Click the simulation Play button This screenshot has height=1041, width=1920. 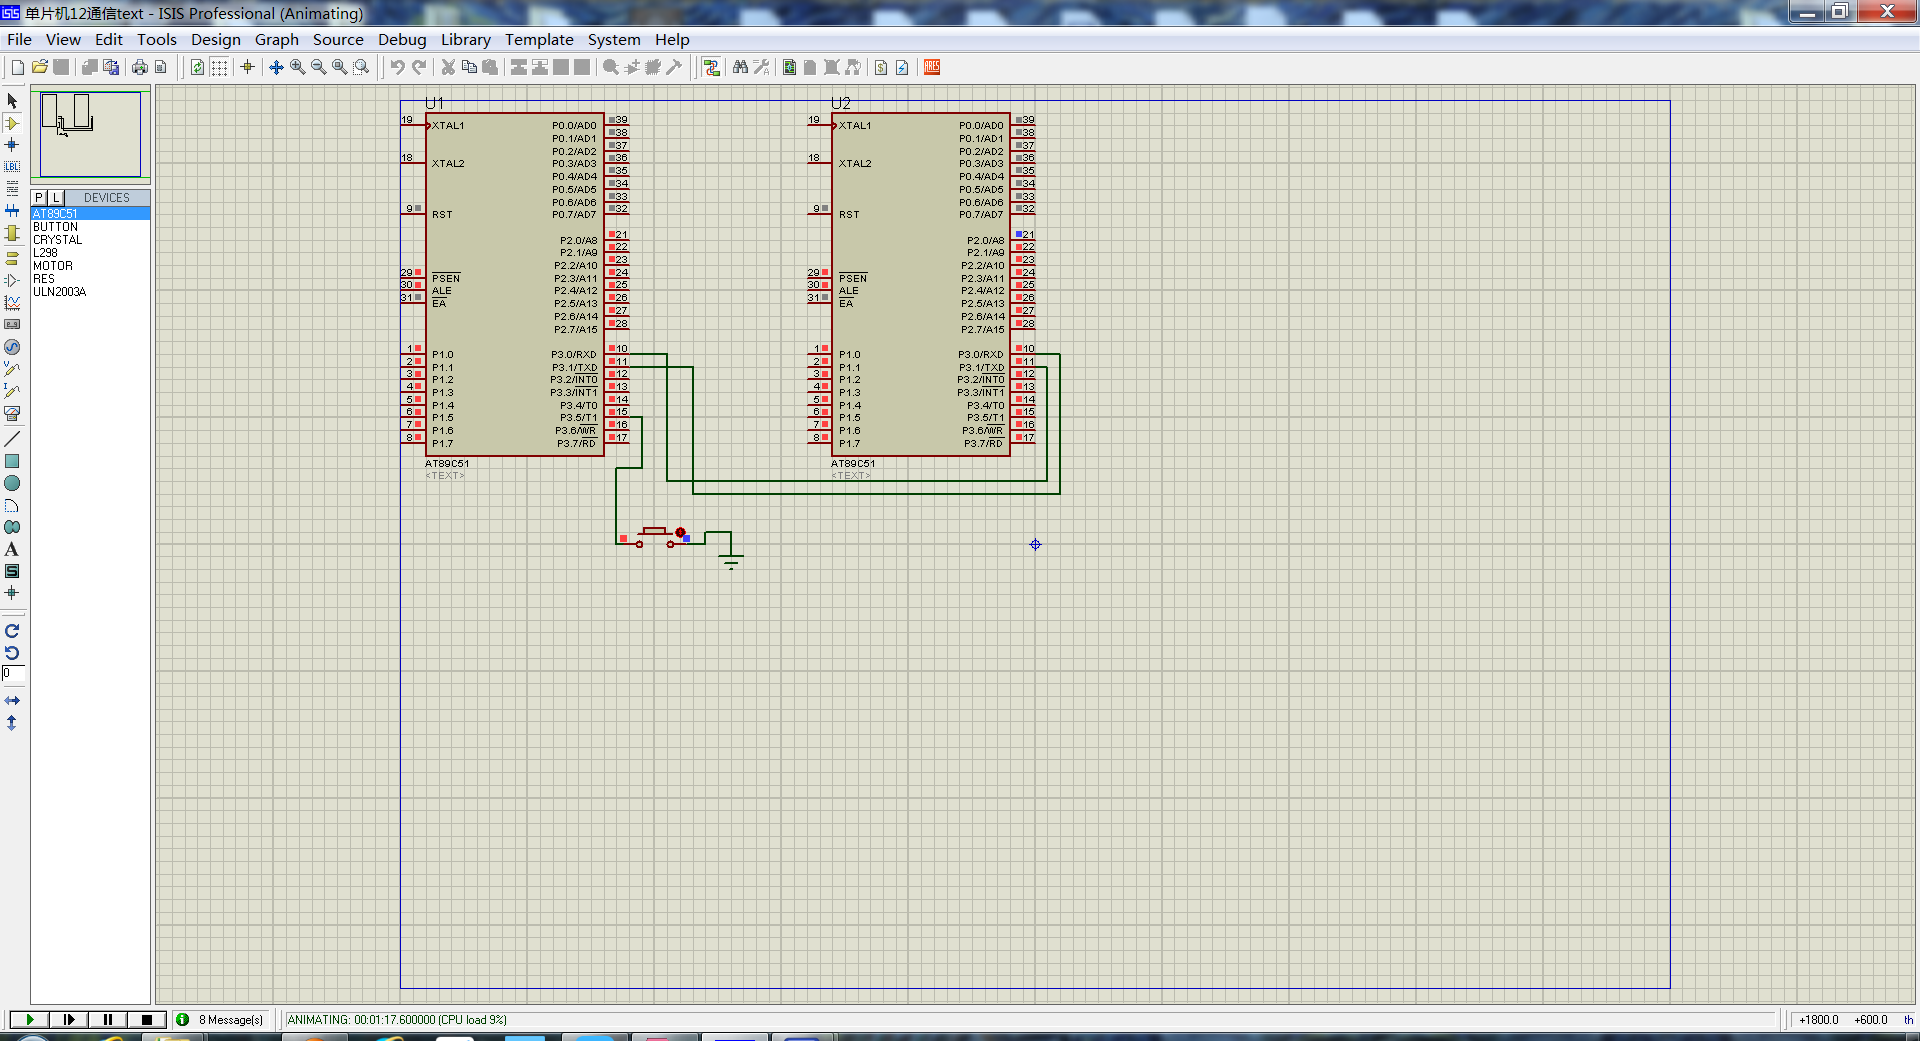(x=30, y=1020)
